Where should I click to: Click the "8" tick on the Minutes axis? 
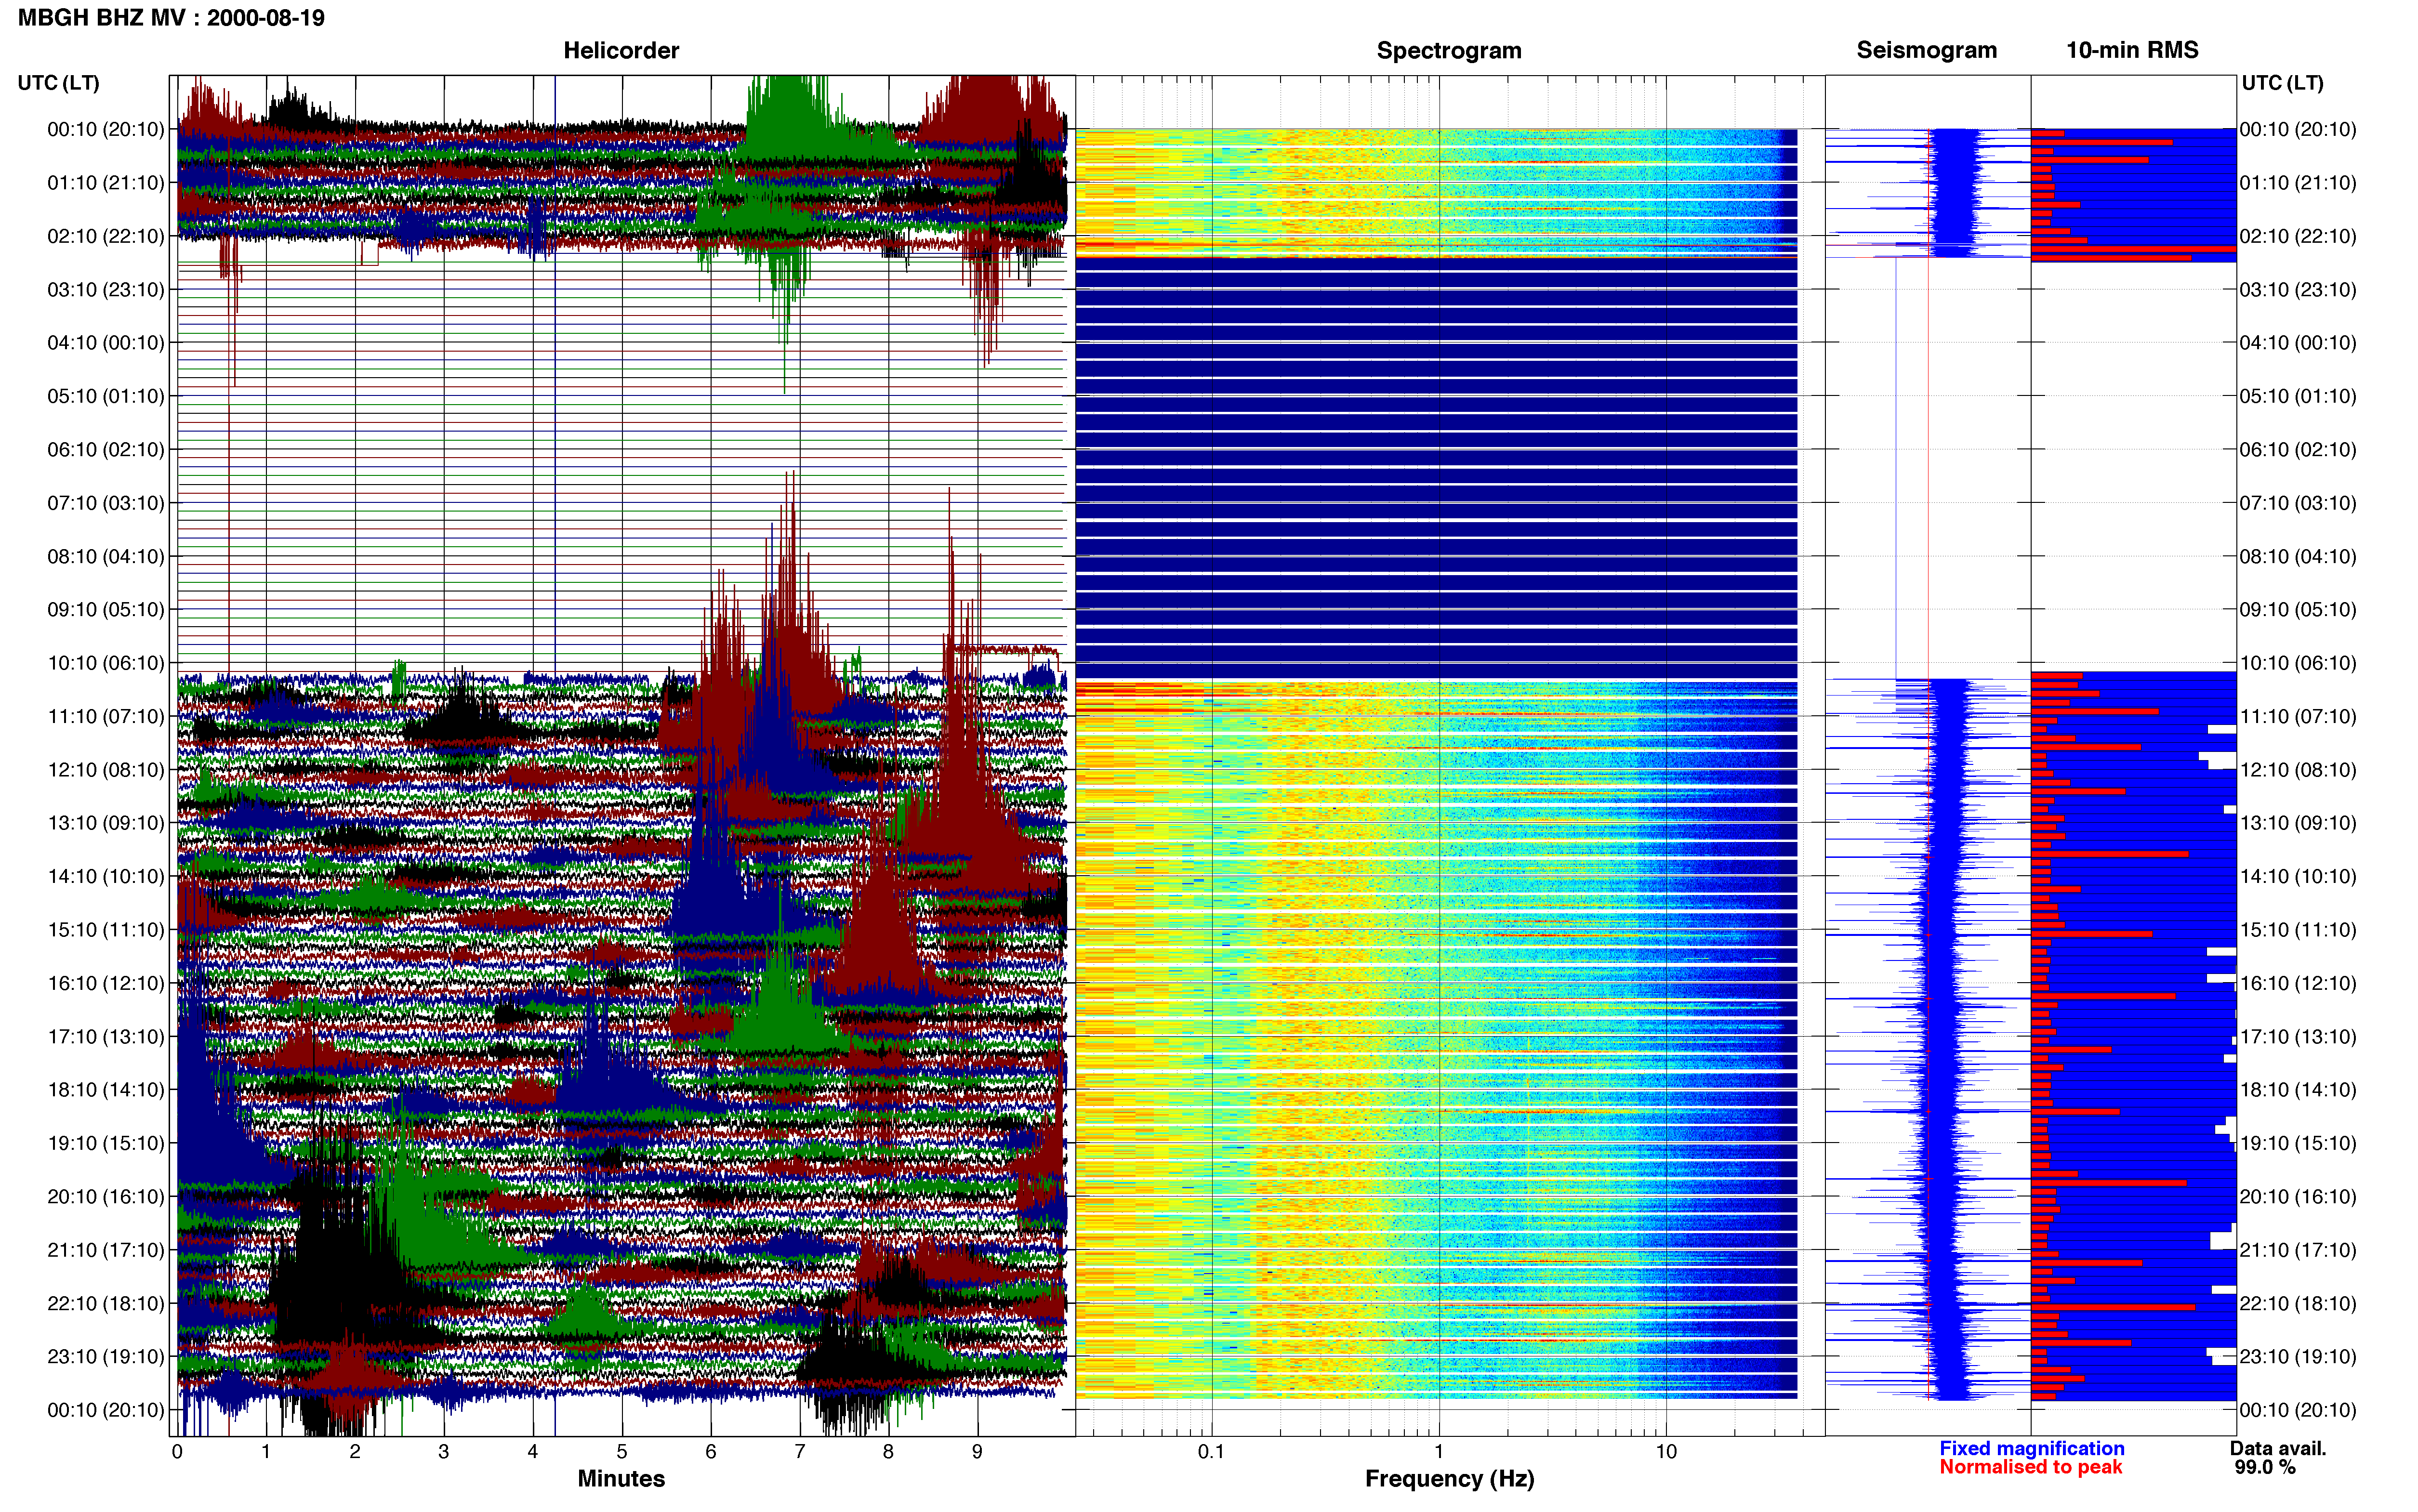tap(888, 1452)
